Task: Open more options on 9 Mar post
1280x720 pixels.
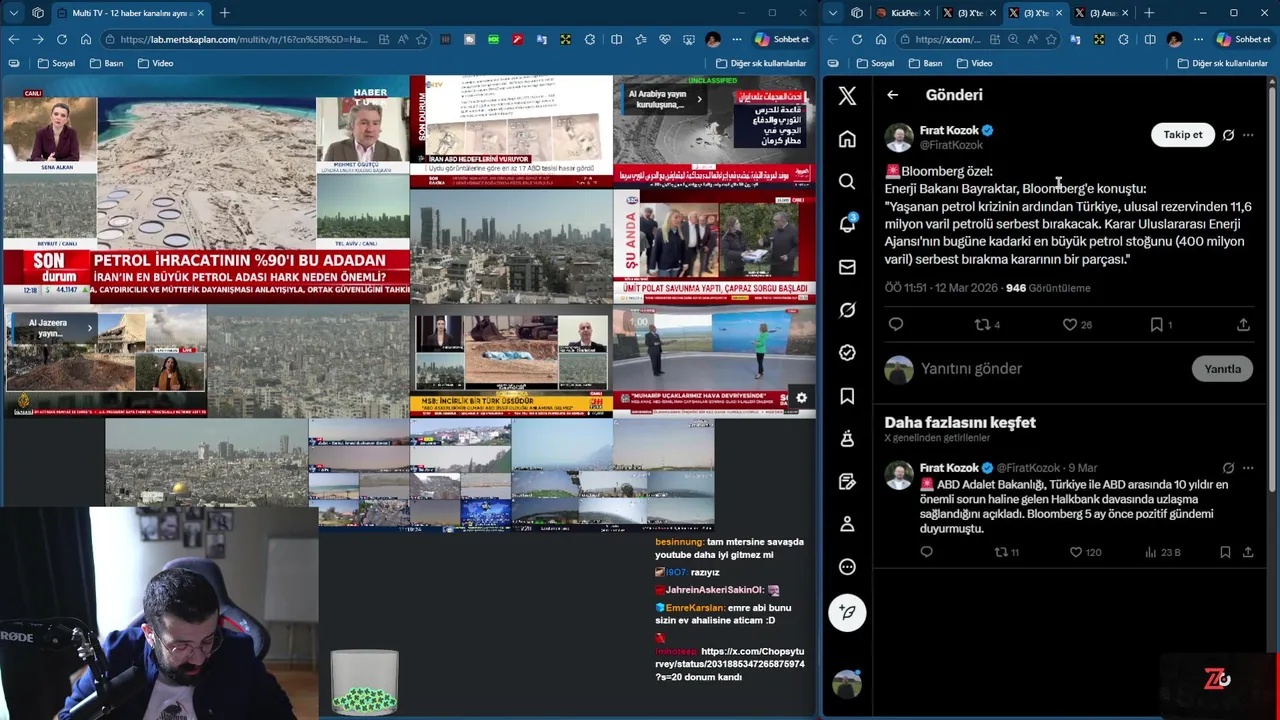Action: pyautogui.click(x=1248, y=468)
